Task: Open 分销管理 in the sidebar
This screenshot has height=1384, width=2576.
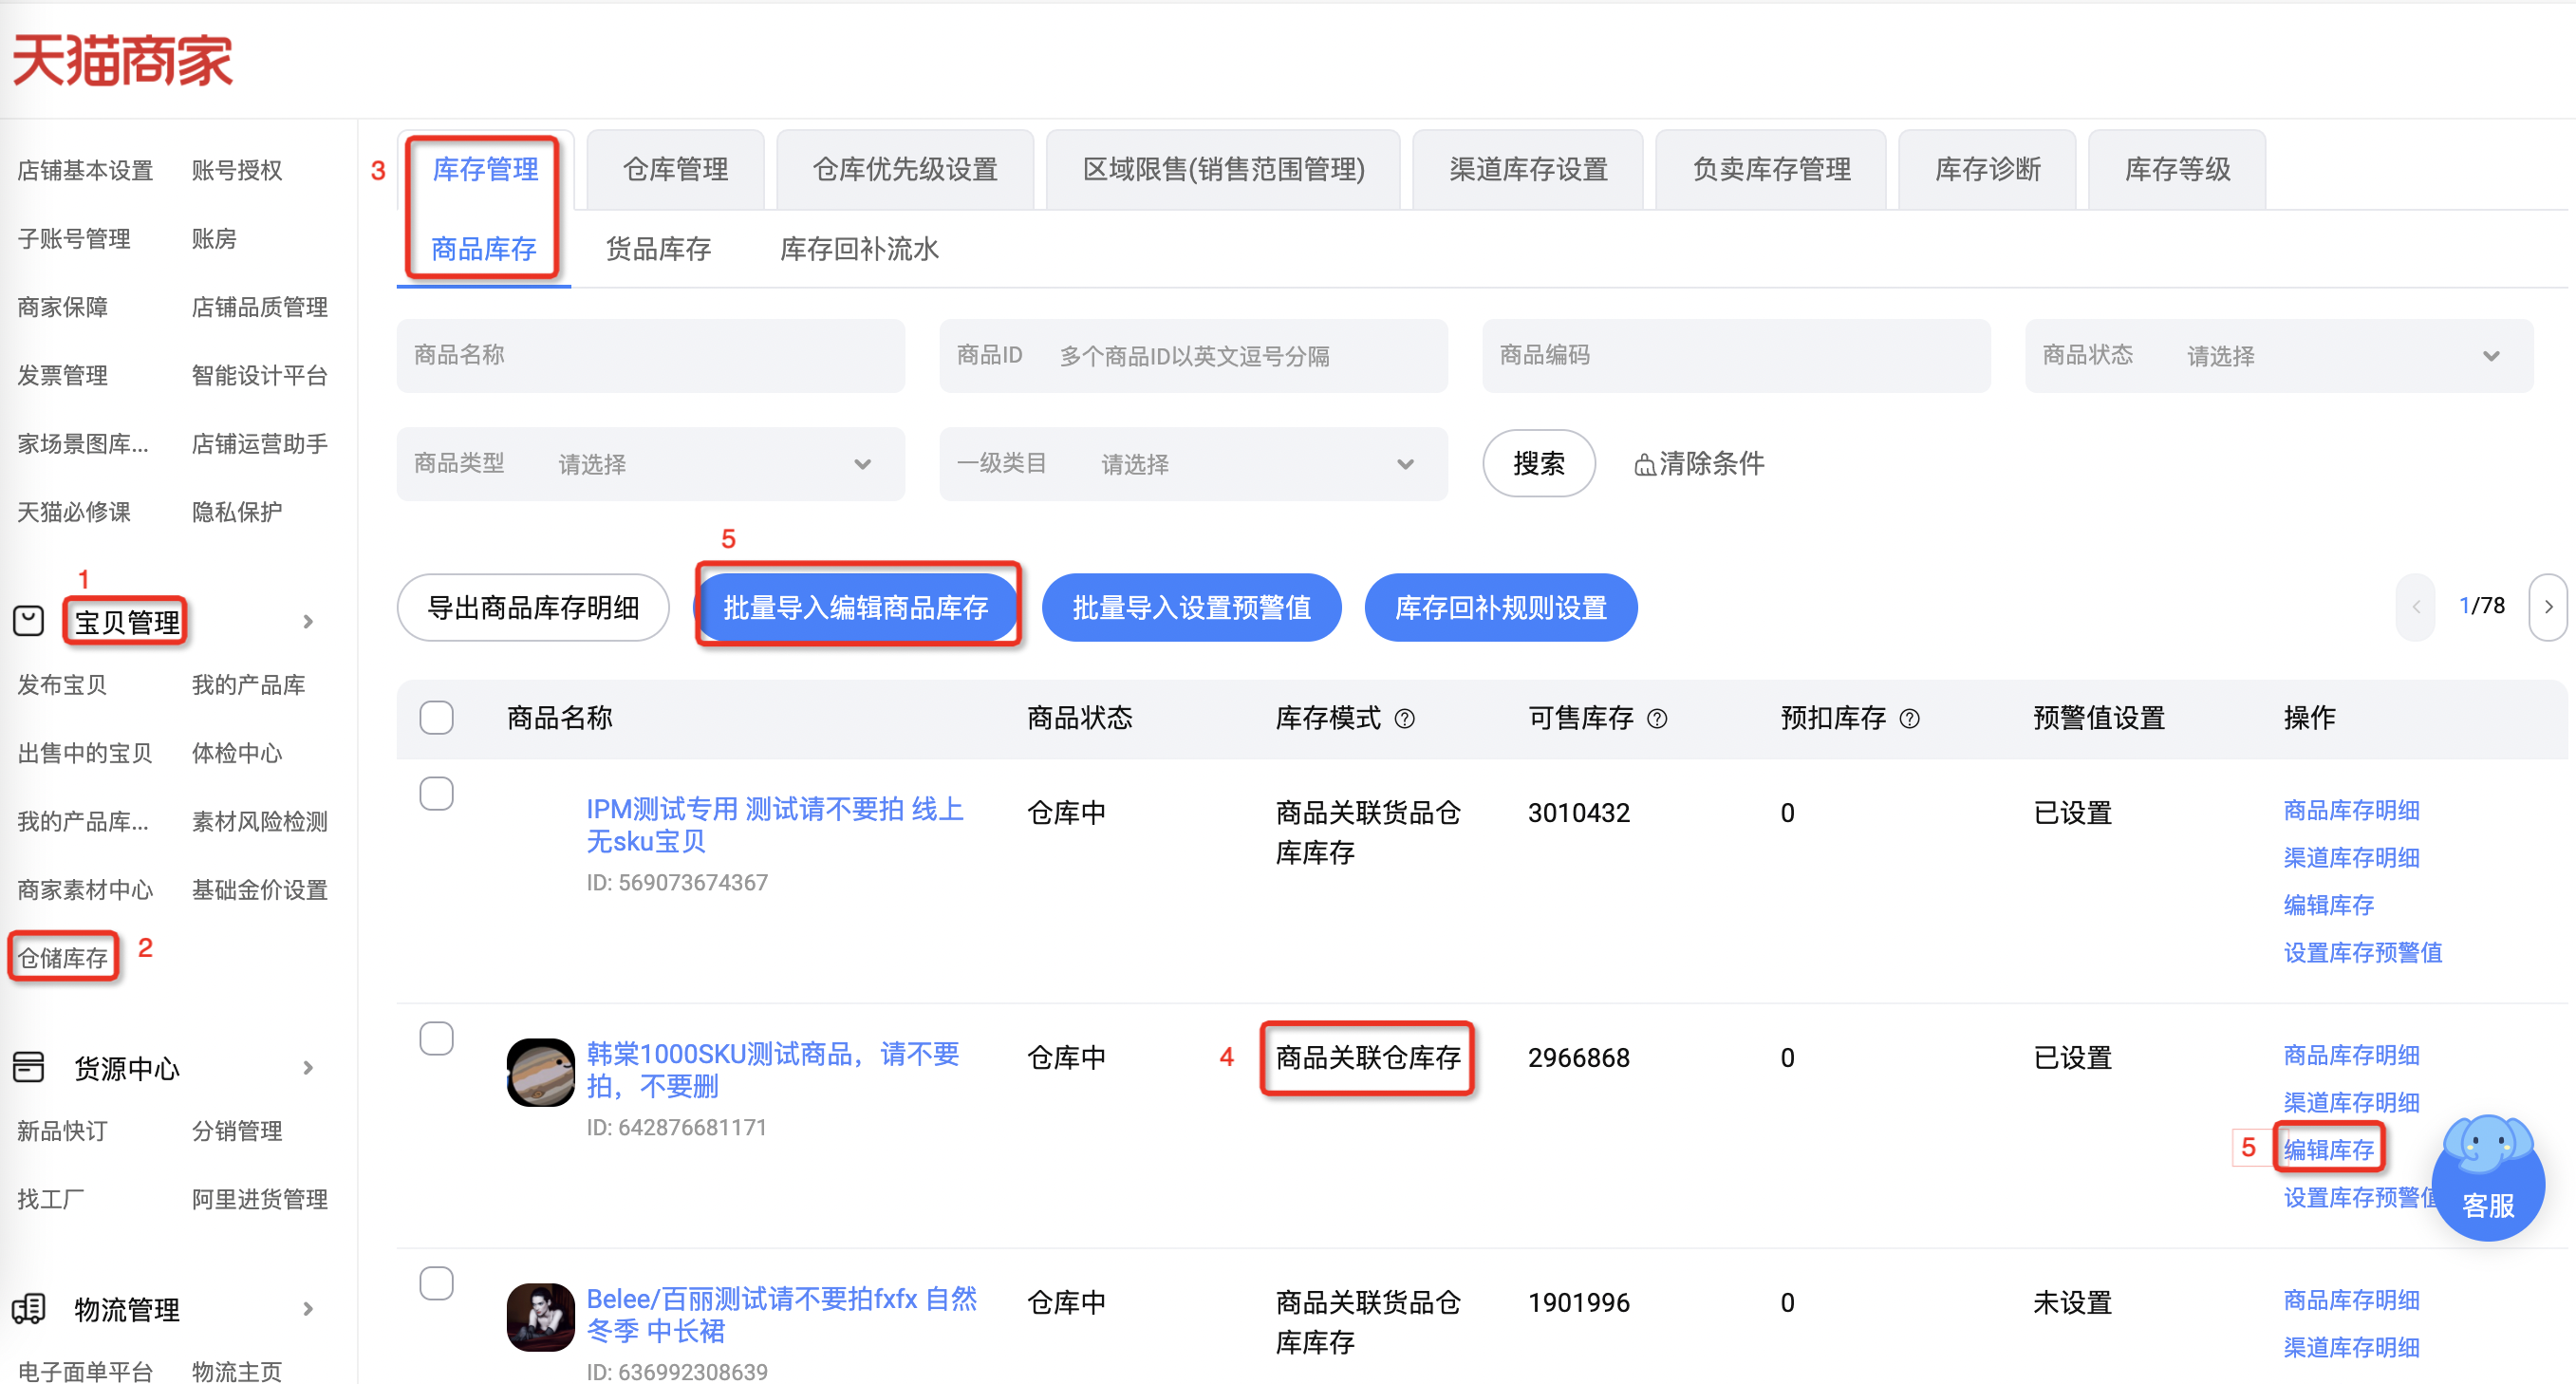Action: pos(237,1131)
